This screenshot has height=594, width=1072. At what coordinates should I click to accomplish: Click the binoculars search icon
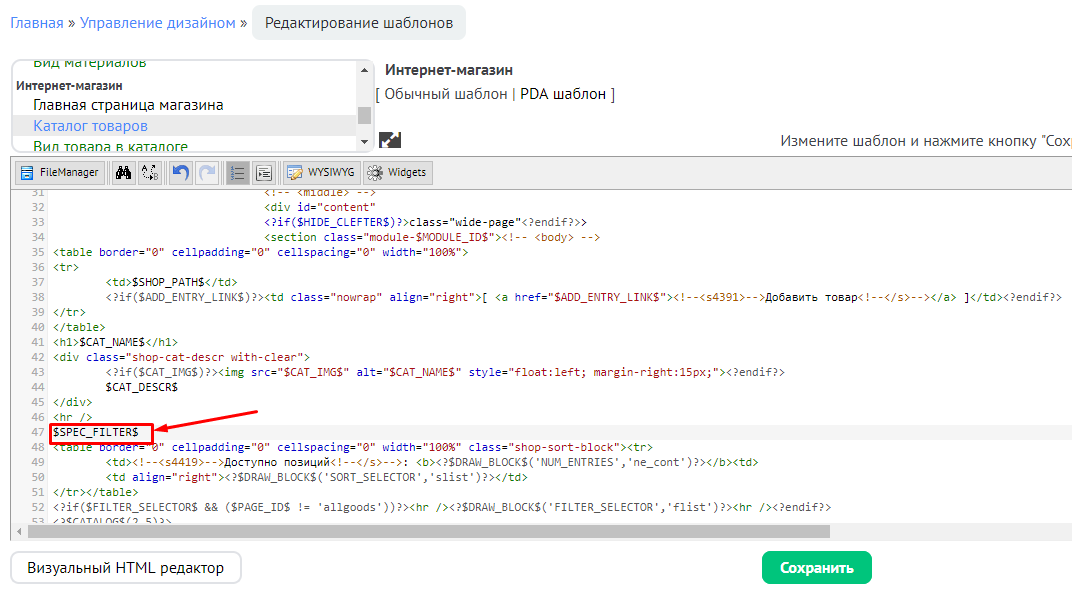click(x=123, y=172)
